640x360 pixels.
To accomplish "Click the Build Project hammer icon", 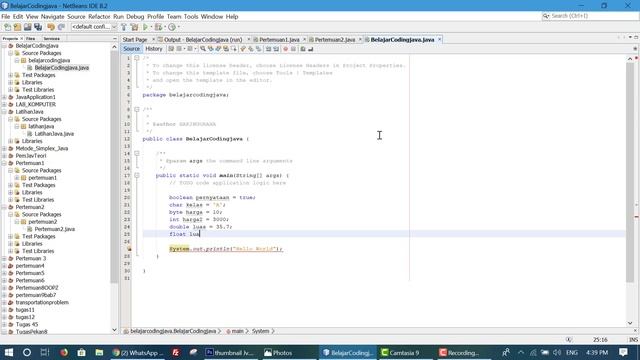I will click(124, 27).
